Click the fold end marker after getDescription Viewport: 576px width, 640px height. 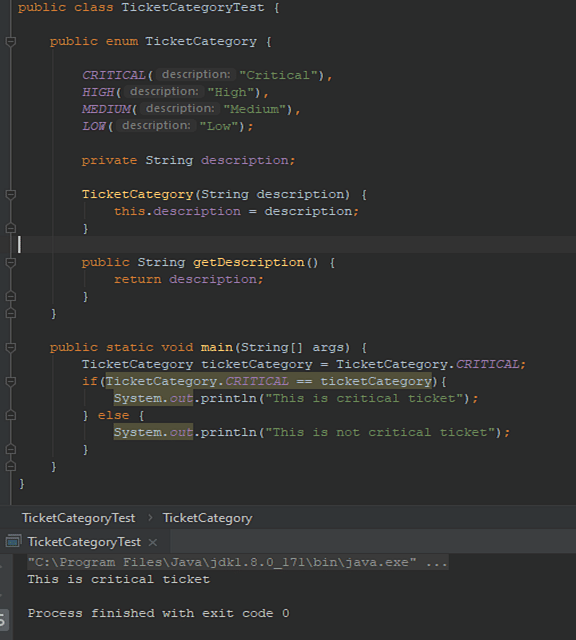(x=11, y=296)
